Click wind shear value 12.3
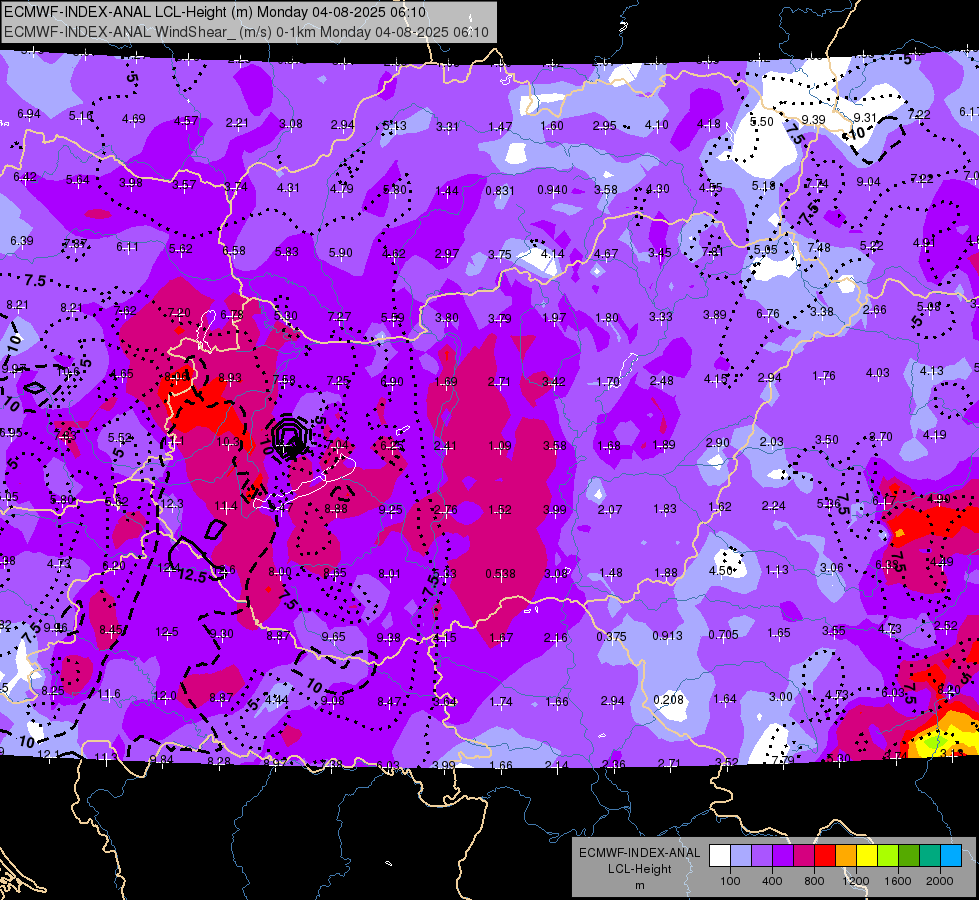979x900 pixels. point(172,503)
